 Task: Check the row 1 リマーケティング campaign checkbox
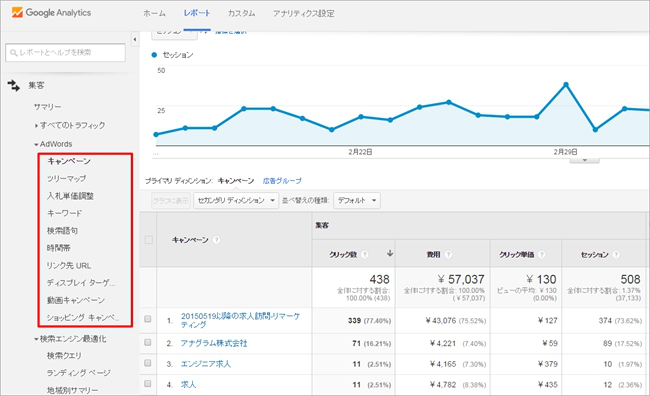click(148, 319)
